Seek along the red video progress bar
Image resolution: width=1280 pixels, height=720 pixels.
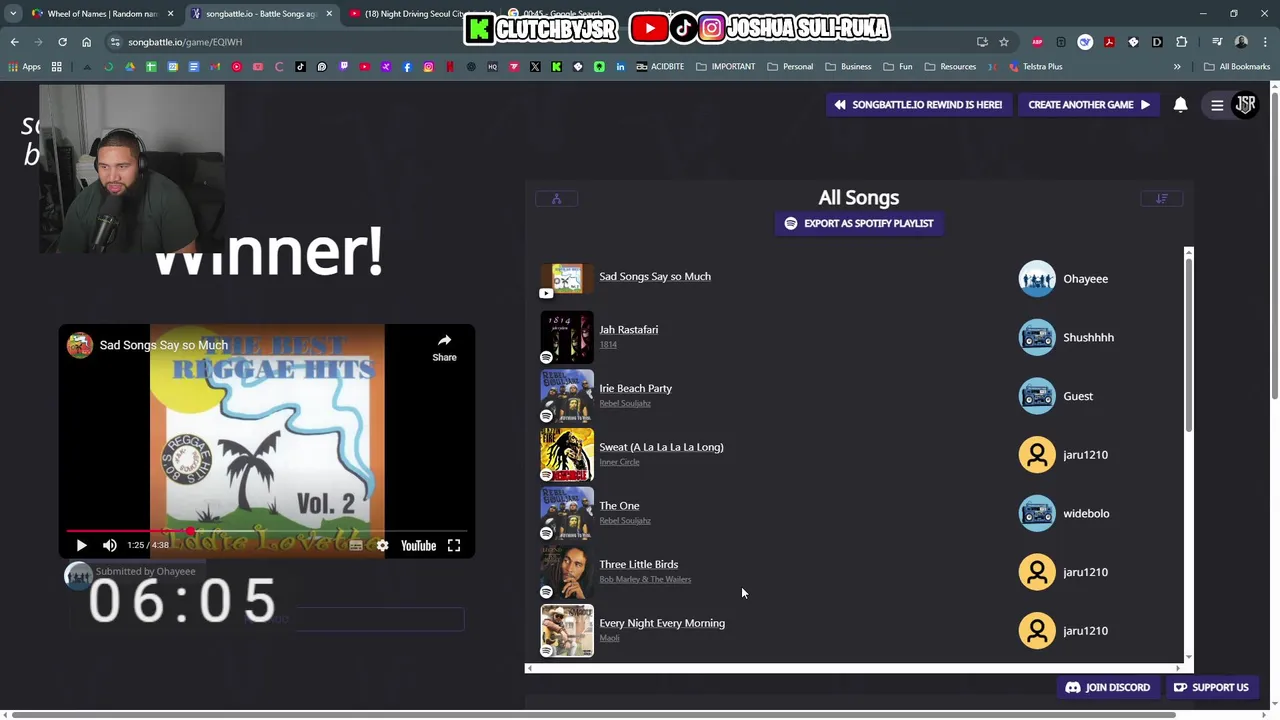pos(266,531)
